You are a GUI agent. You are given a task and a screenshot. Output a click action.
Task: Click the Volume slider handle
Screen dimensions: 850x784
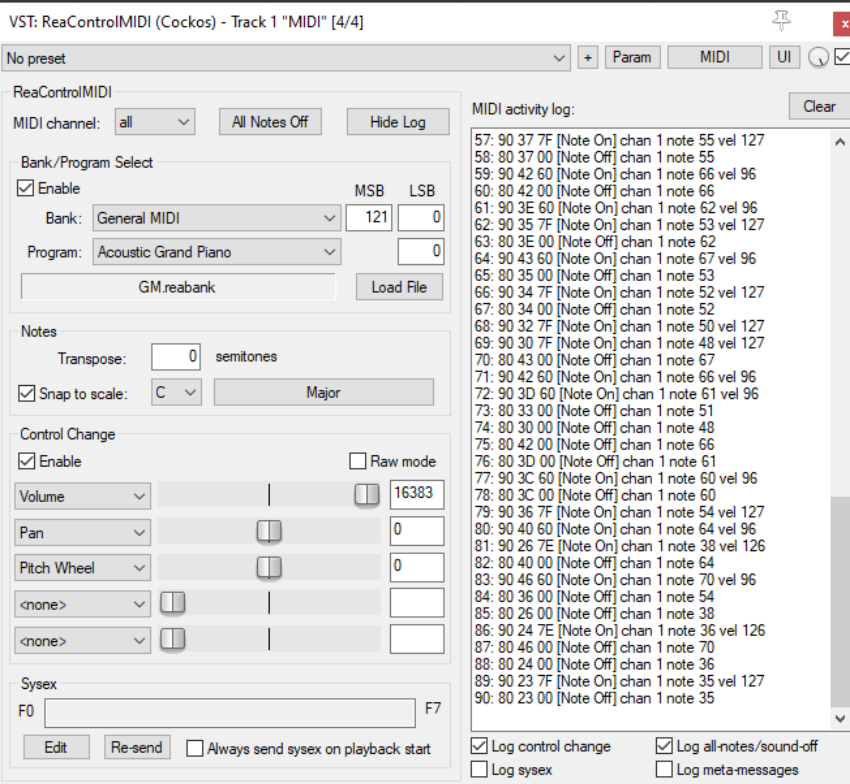pyautogui.click(x=367, y=494)
